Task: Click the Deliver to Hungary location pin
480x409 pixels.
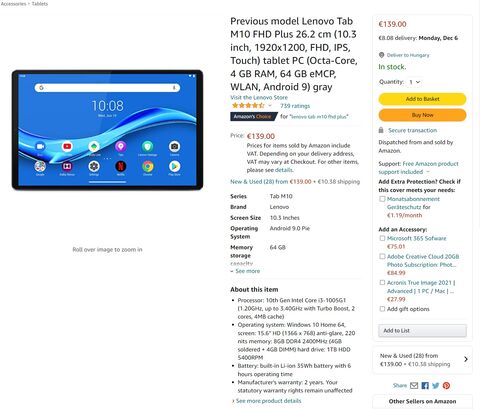Action: (x=381, y=55)
